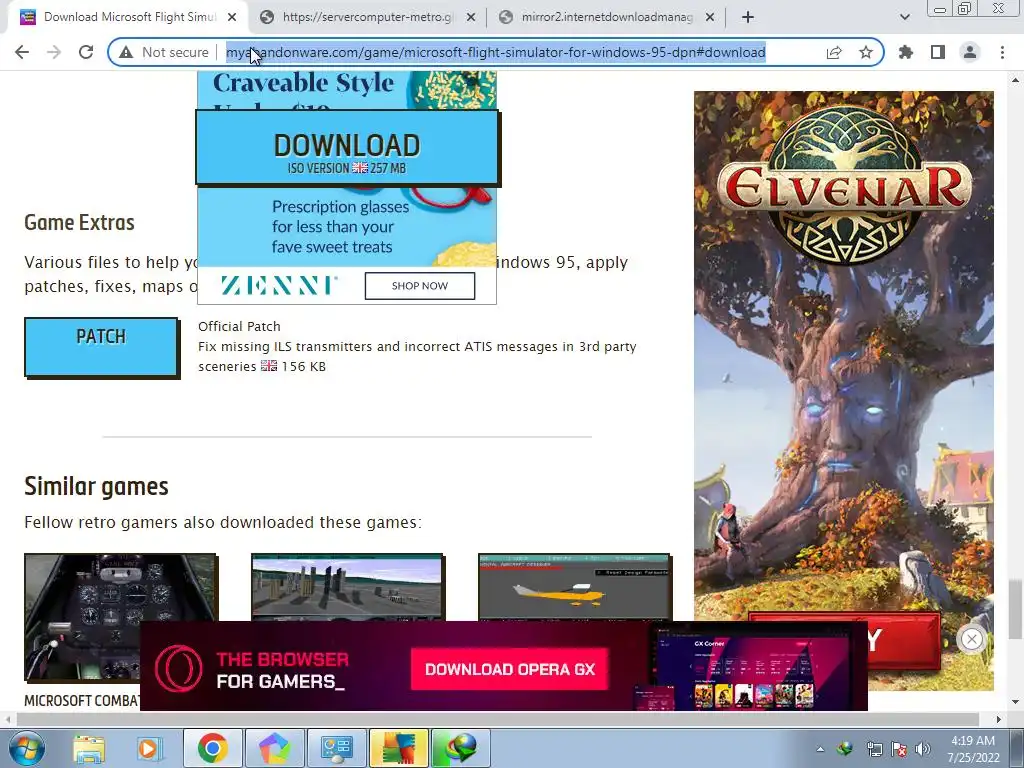Click the vertical scrollbar down arrow
The image size is (1024, 768).
(x=1014, y=703)
